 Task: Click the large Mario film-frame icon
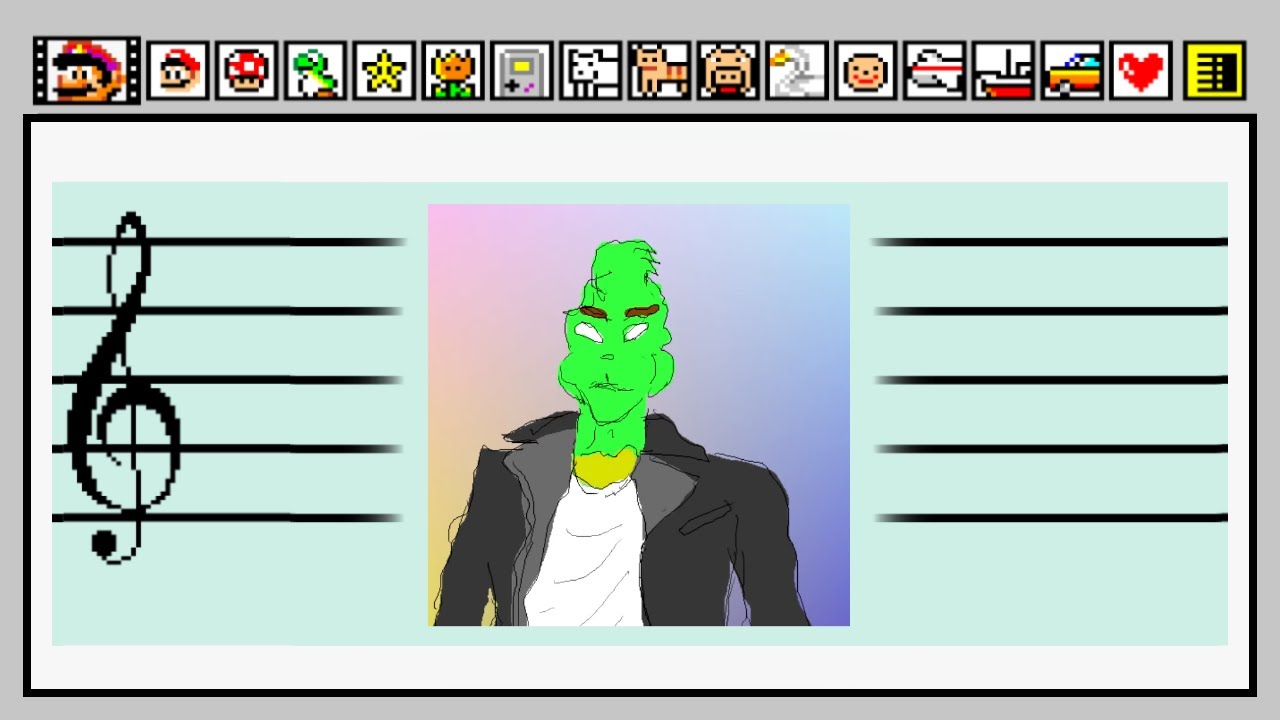pyautogui.click(x=87, y=70)
